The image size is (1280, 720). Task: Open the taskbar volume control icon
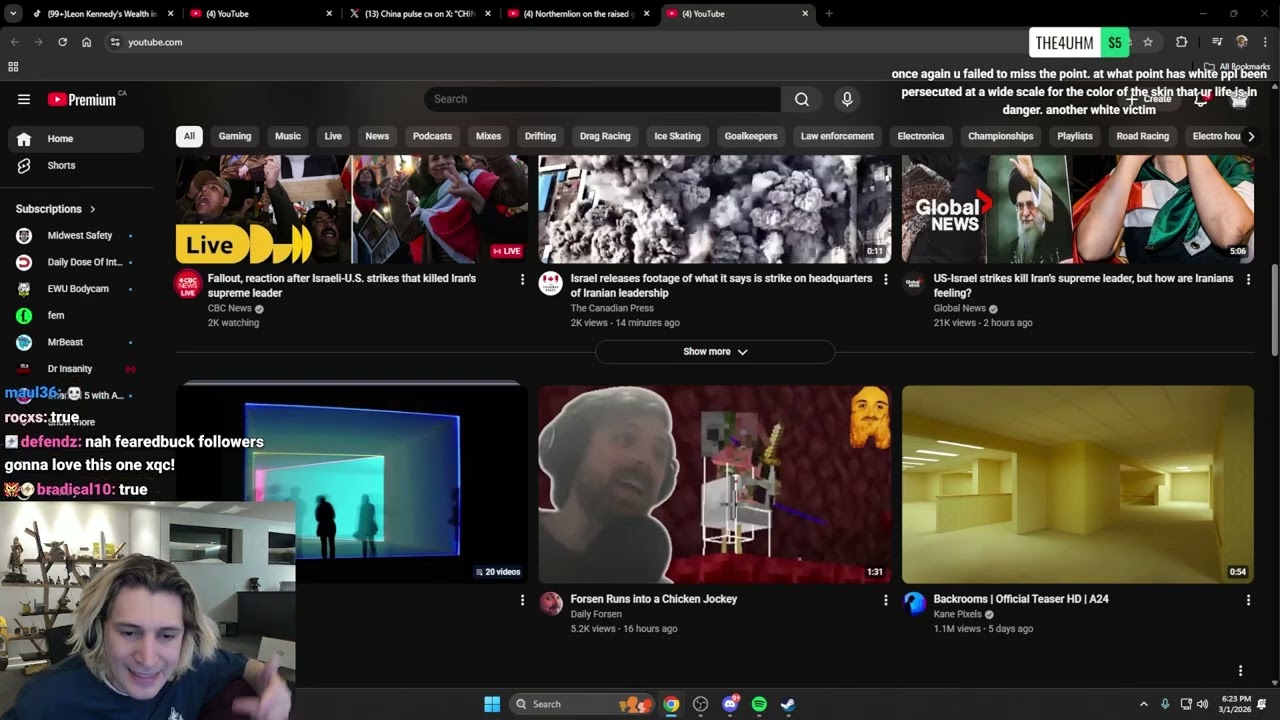(1202, 704)
